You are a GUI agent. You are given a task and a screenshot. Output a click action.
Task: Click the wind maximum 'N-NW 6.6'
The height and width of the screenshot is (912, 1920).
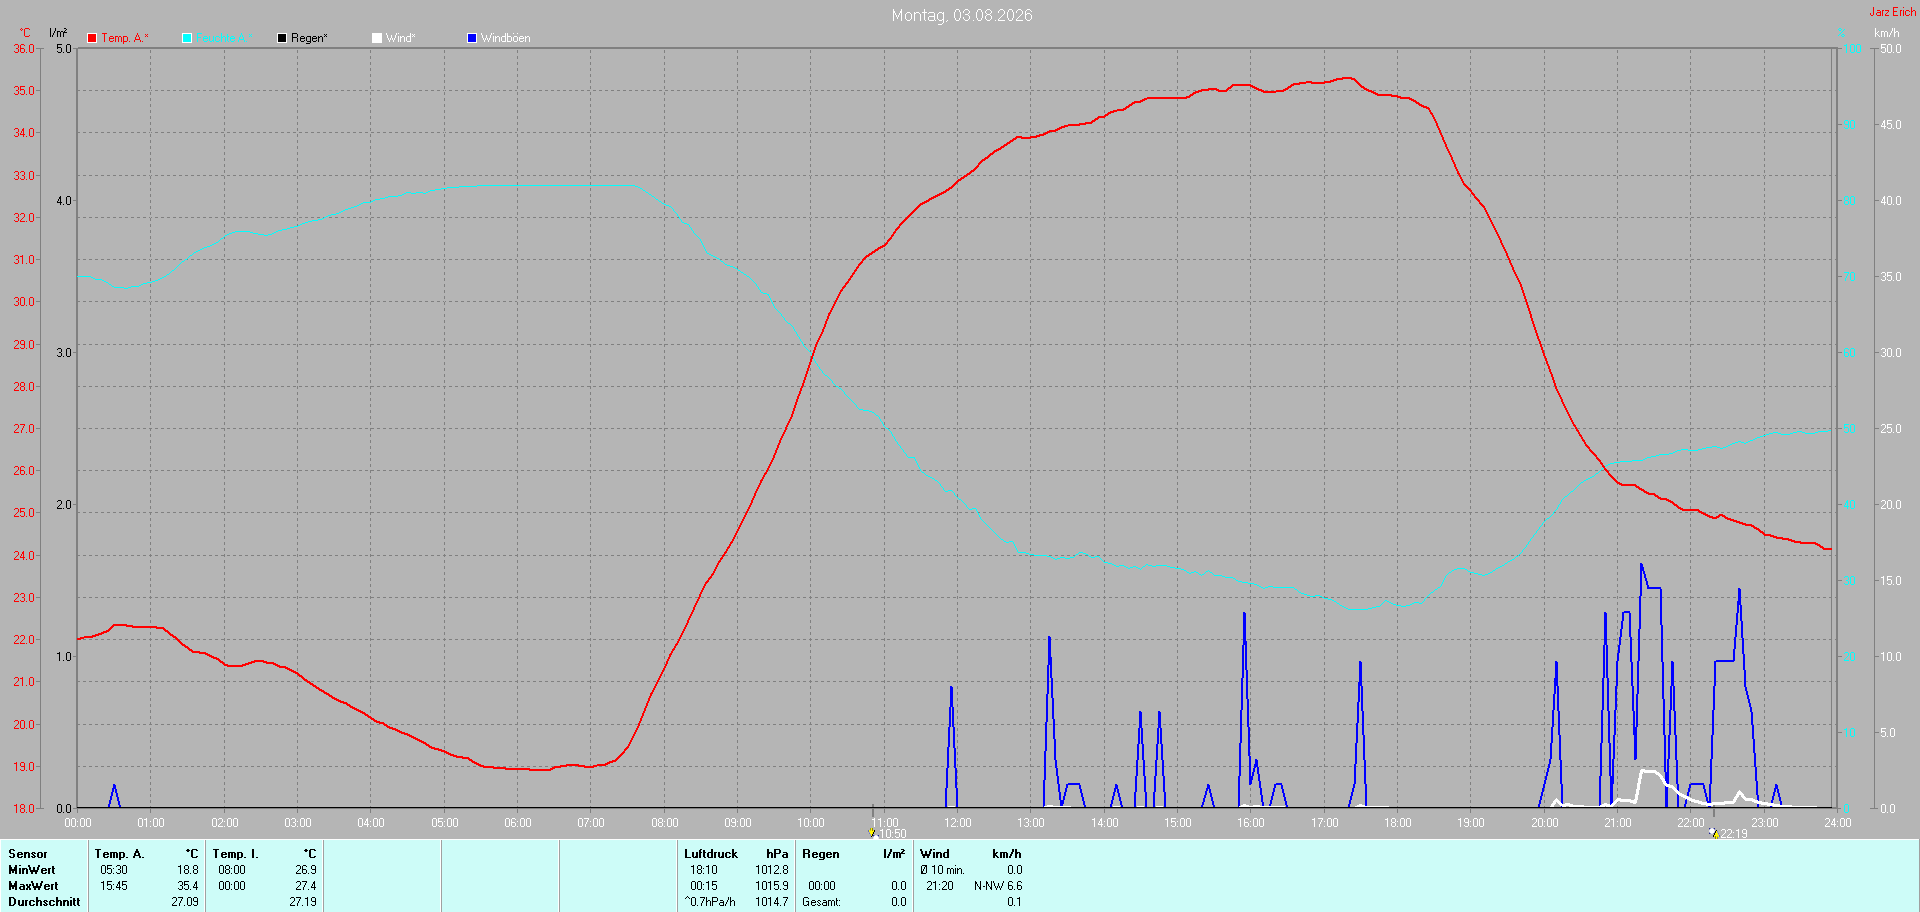click(998, 886)
